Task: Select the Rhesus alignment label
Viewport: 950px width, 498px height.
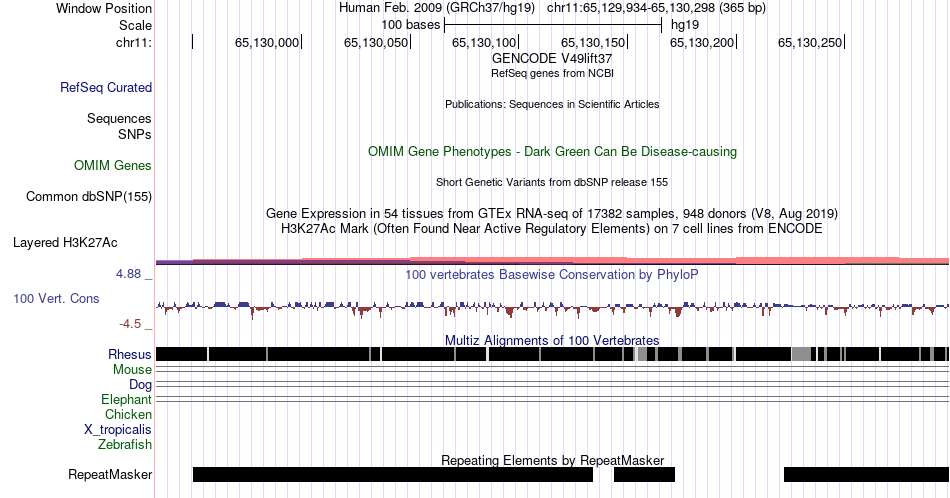Action: coord(129,354)
